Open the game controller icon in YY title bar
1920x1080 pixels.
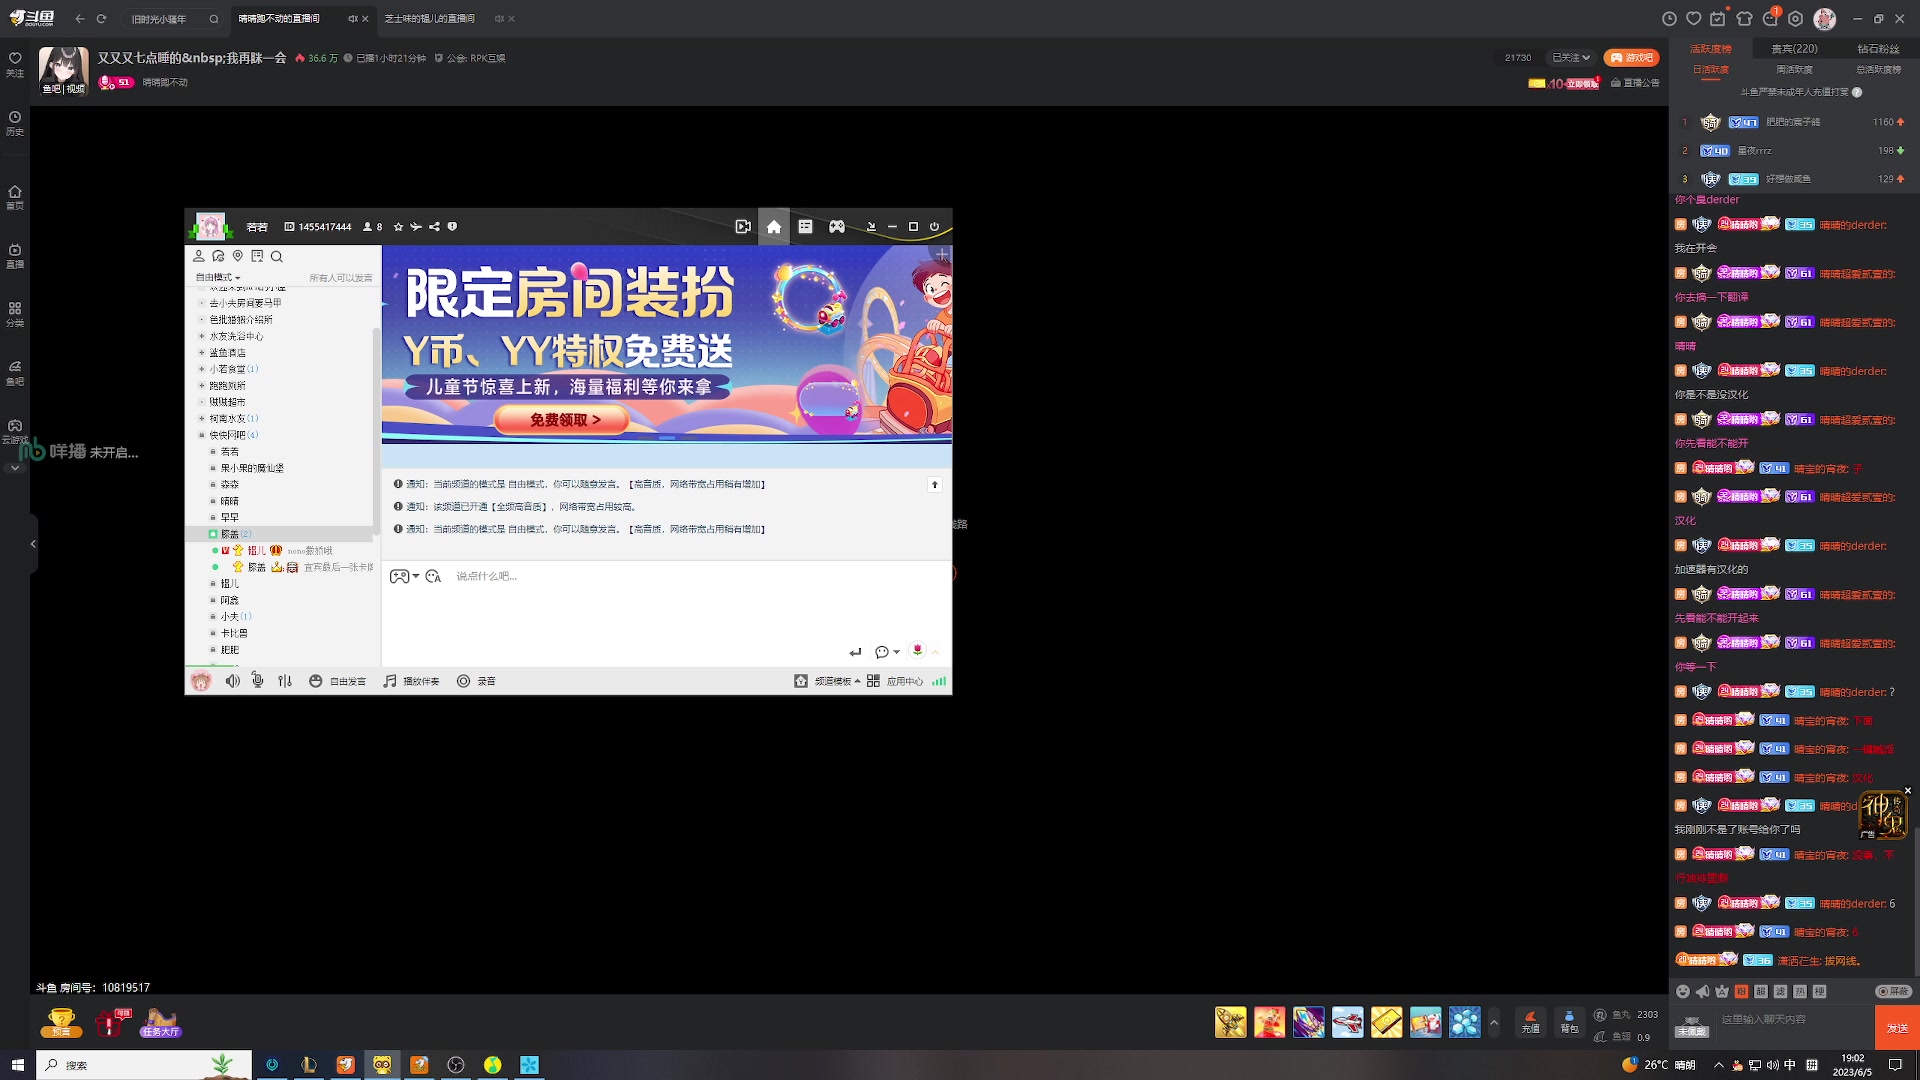click(x=837, y=227)
